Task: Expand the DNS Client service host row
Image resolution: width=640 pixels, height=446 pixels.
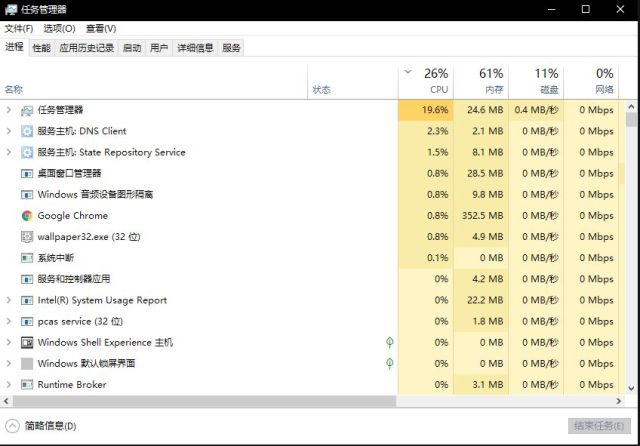Action: pos(9,131)
